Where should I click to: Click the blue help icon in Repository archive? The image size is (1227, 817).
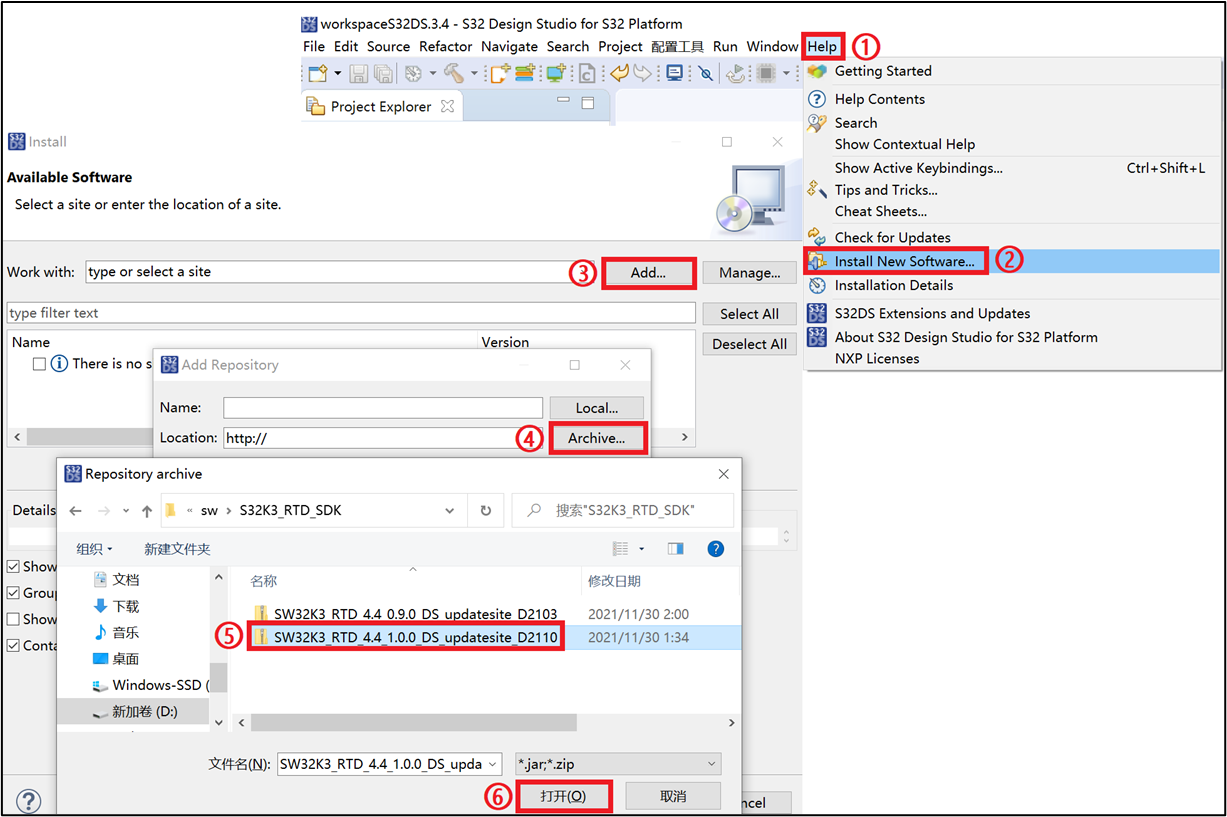[x=715, y=549]
